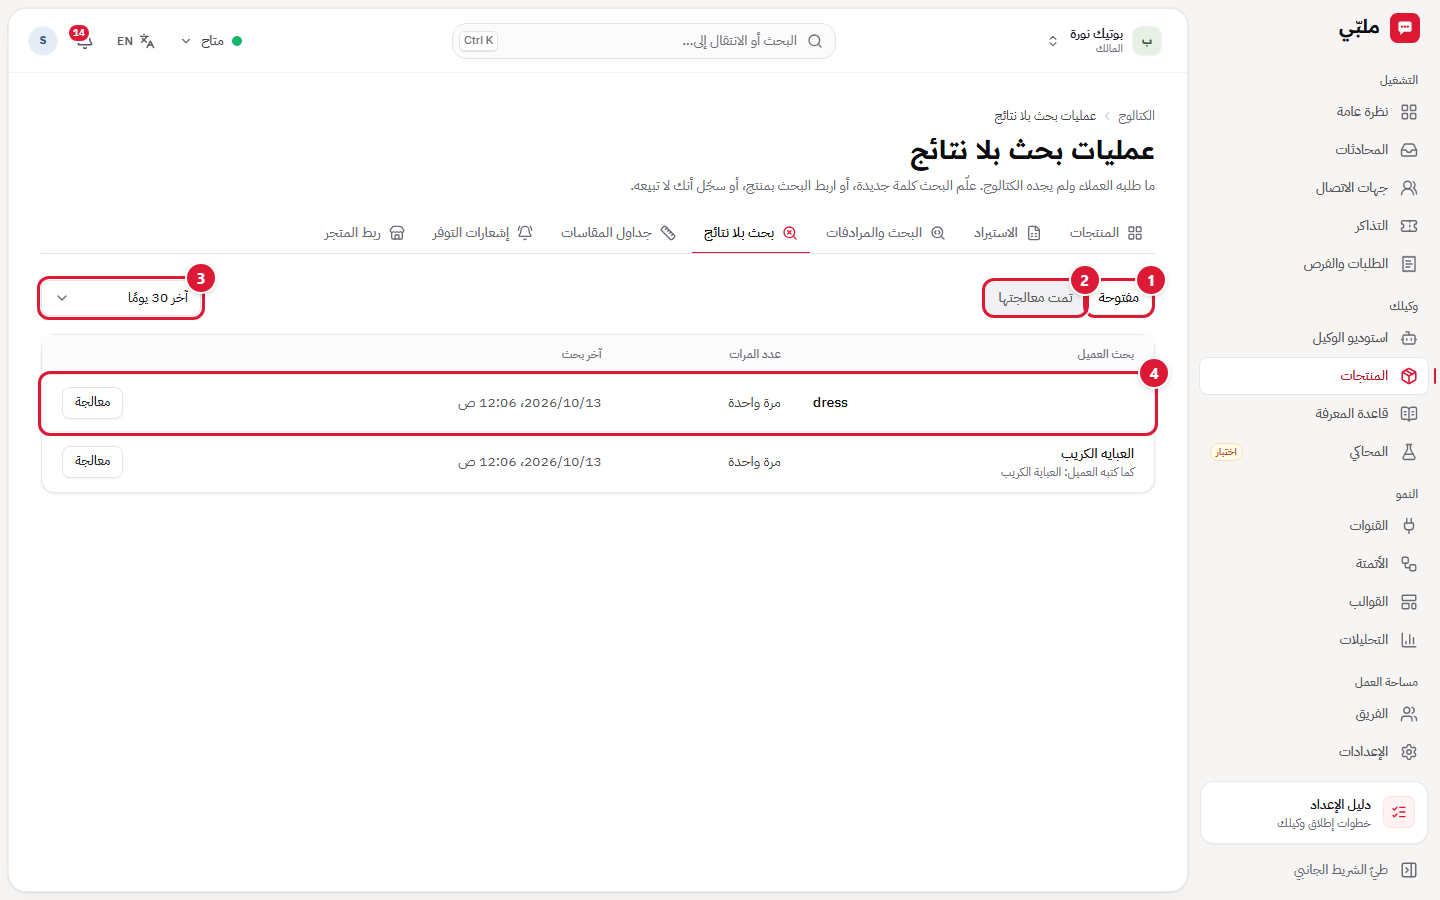The image size is (1440, 900).
Task: Open الإعدادات gear icon
Action: [x=1409, y=752]
